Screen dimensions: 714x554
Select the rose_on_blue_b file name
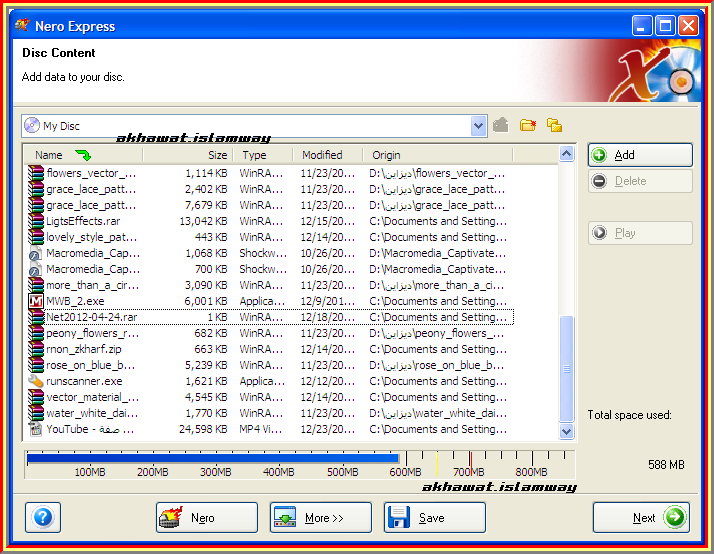[90, 365]
